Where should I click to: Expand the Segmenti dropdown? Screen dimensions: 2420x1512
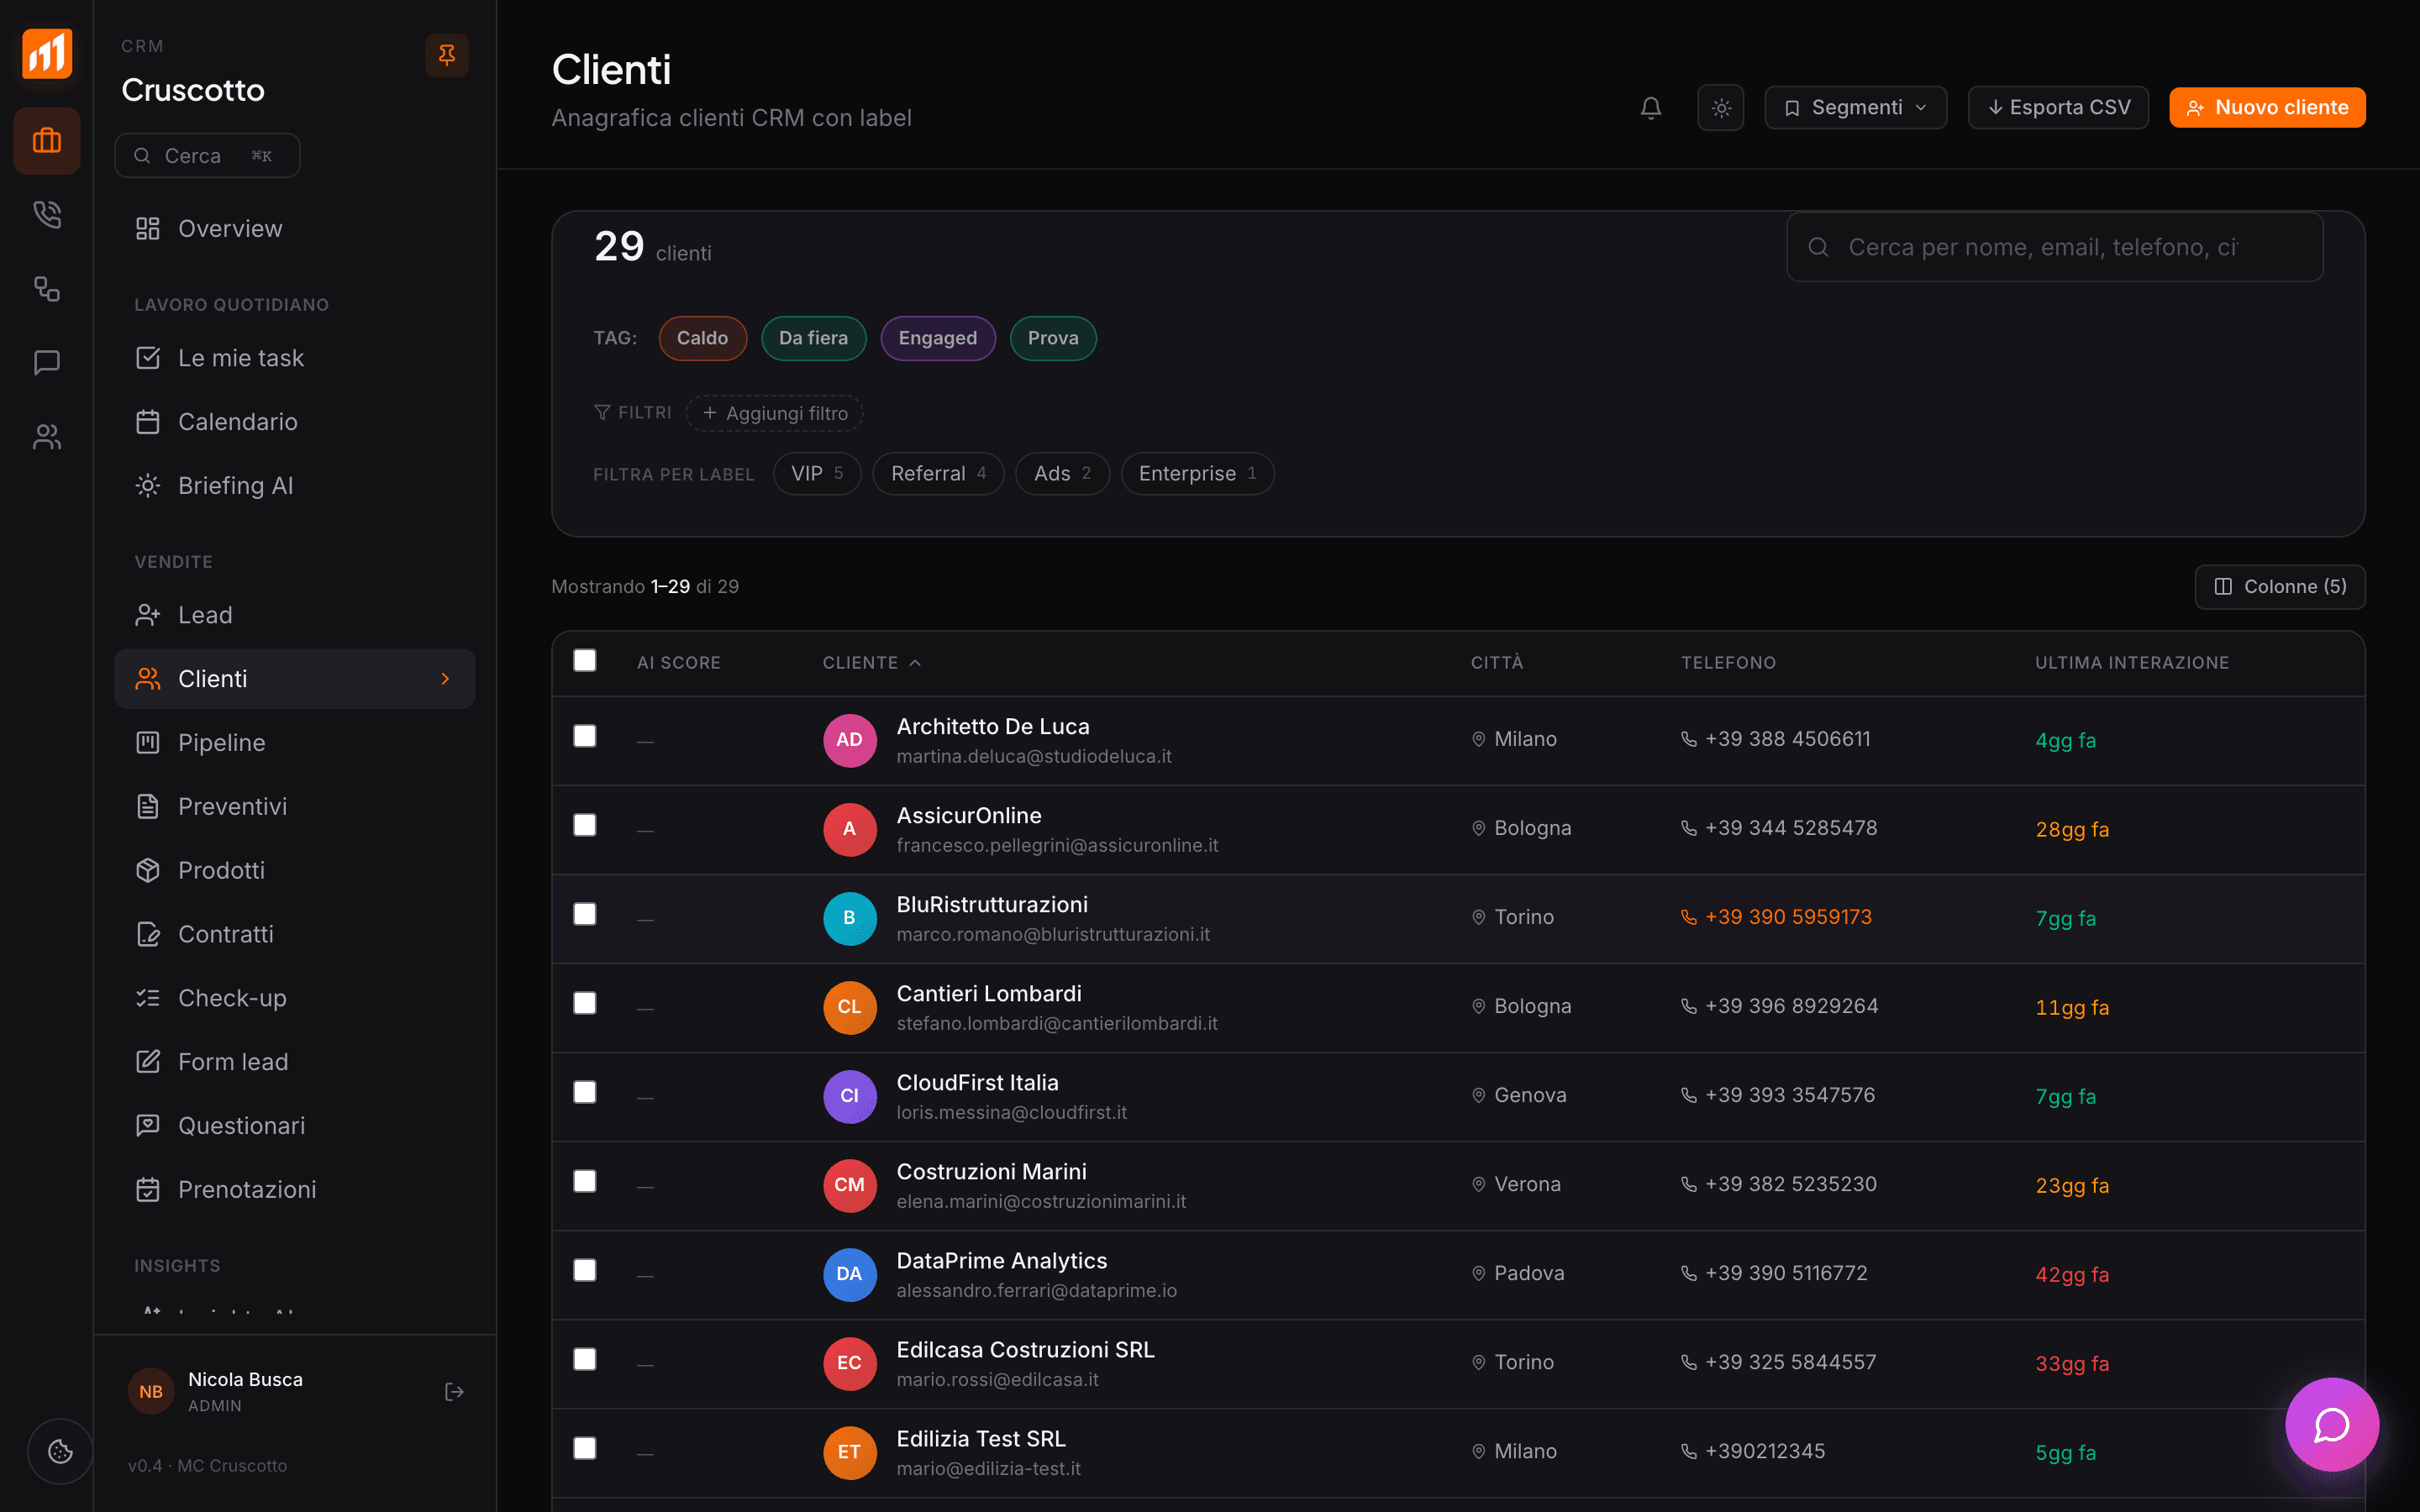click(x=1855, y=108)
